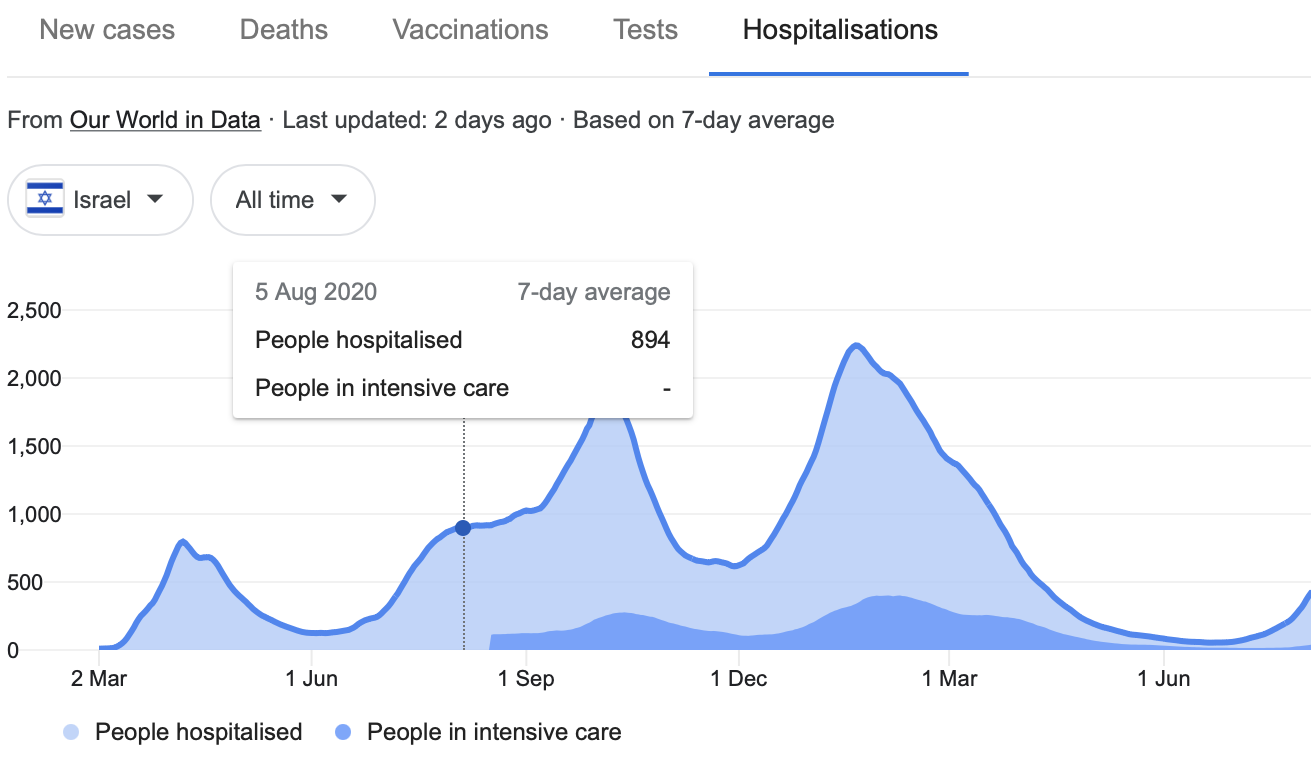
Task: Select the Tests tab
Action: point(645,30)
